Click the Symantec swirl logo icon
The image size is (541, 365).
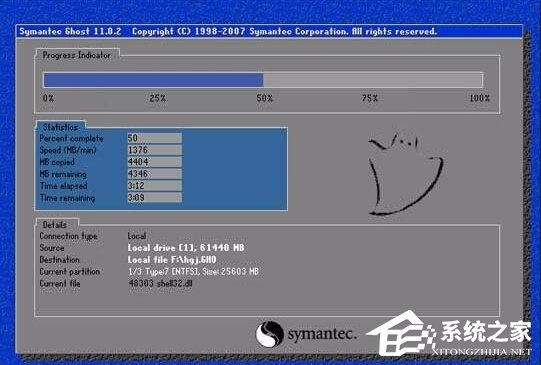(x=269, y=334)
